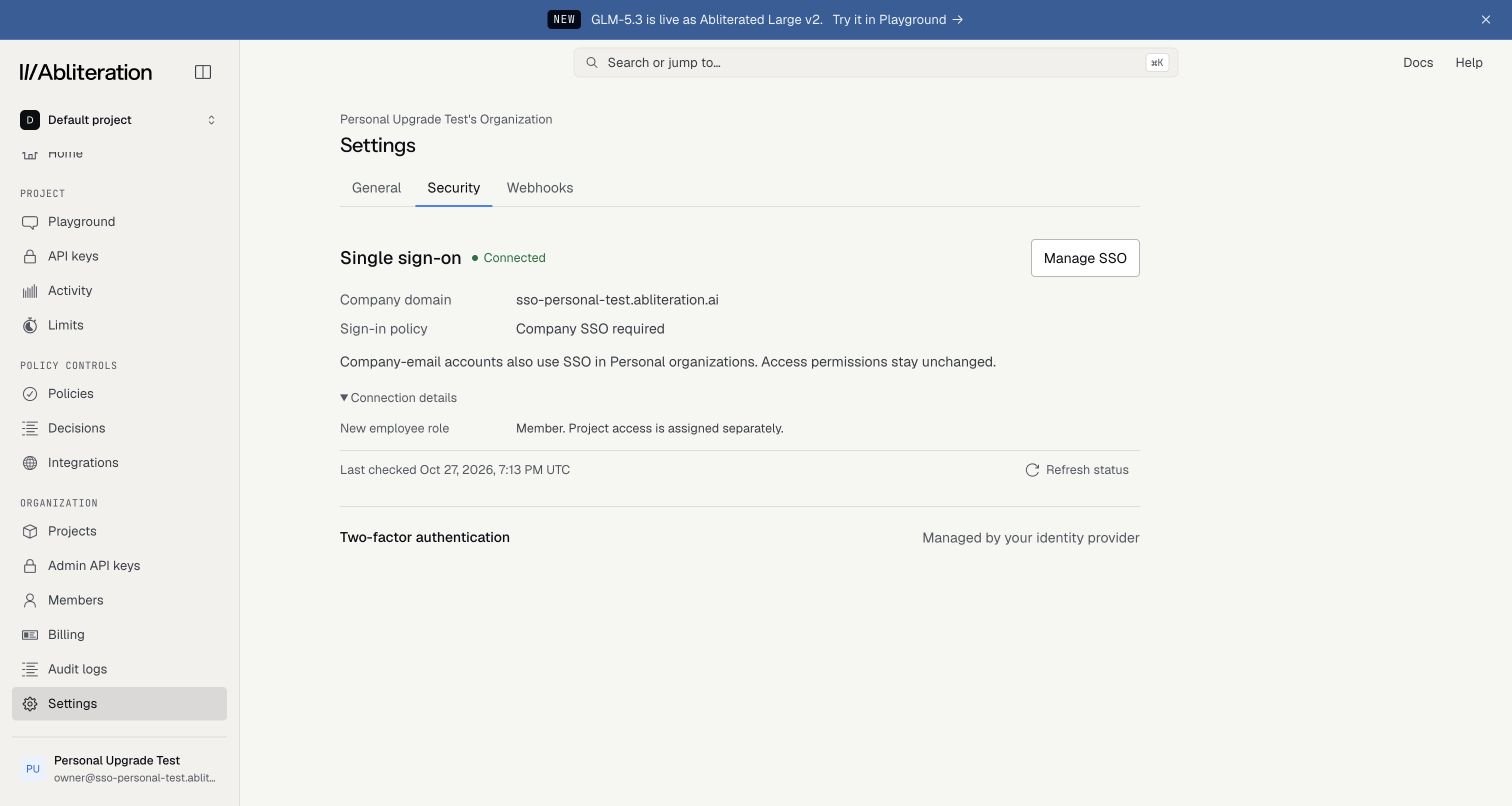Click the Audit logs list icon

tap(30, 669)
